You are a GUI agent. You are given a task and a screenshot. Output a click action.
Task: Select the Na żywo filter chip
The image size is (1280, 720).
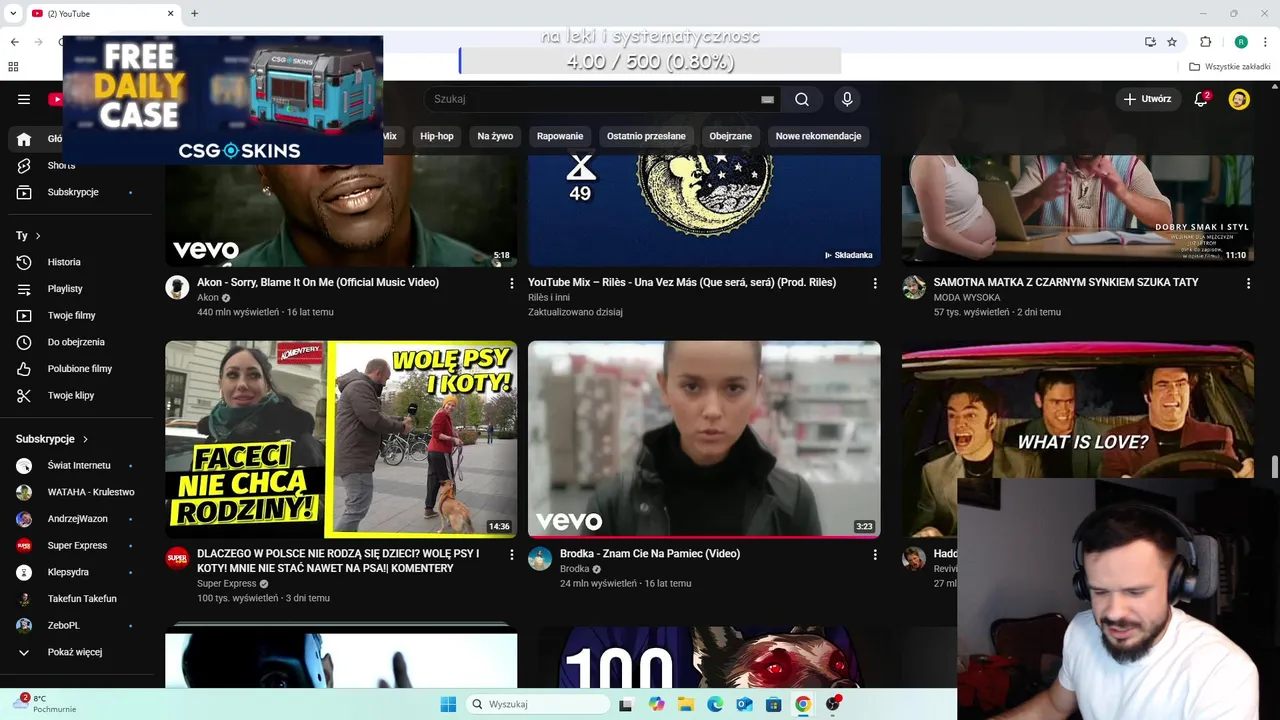(495, 136)
